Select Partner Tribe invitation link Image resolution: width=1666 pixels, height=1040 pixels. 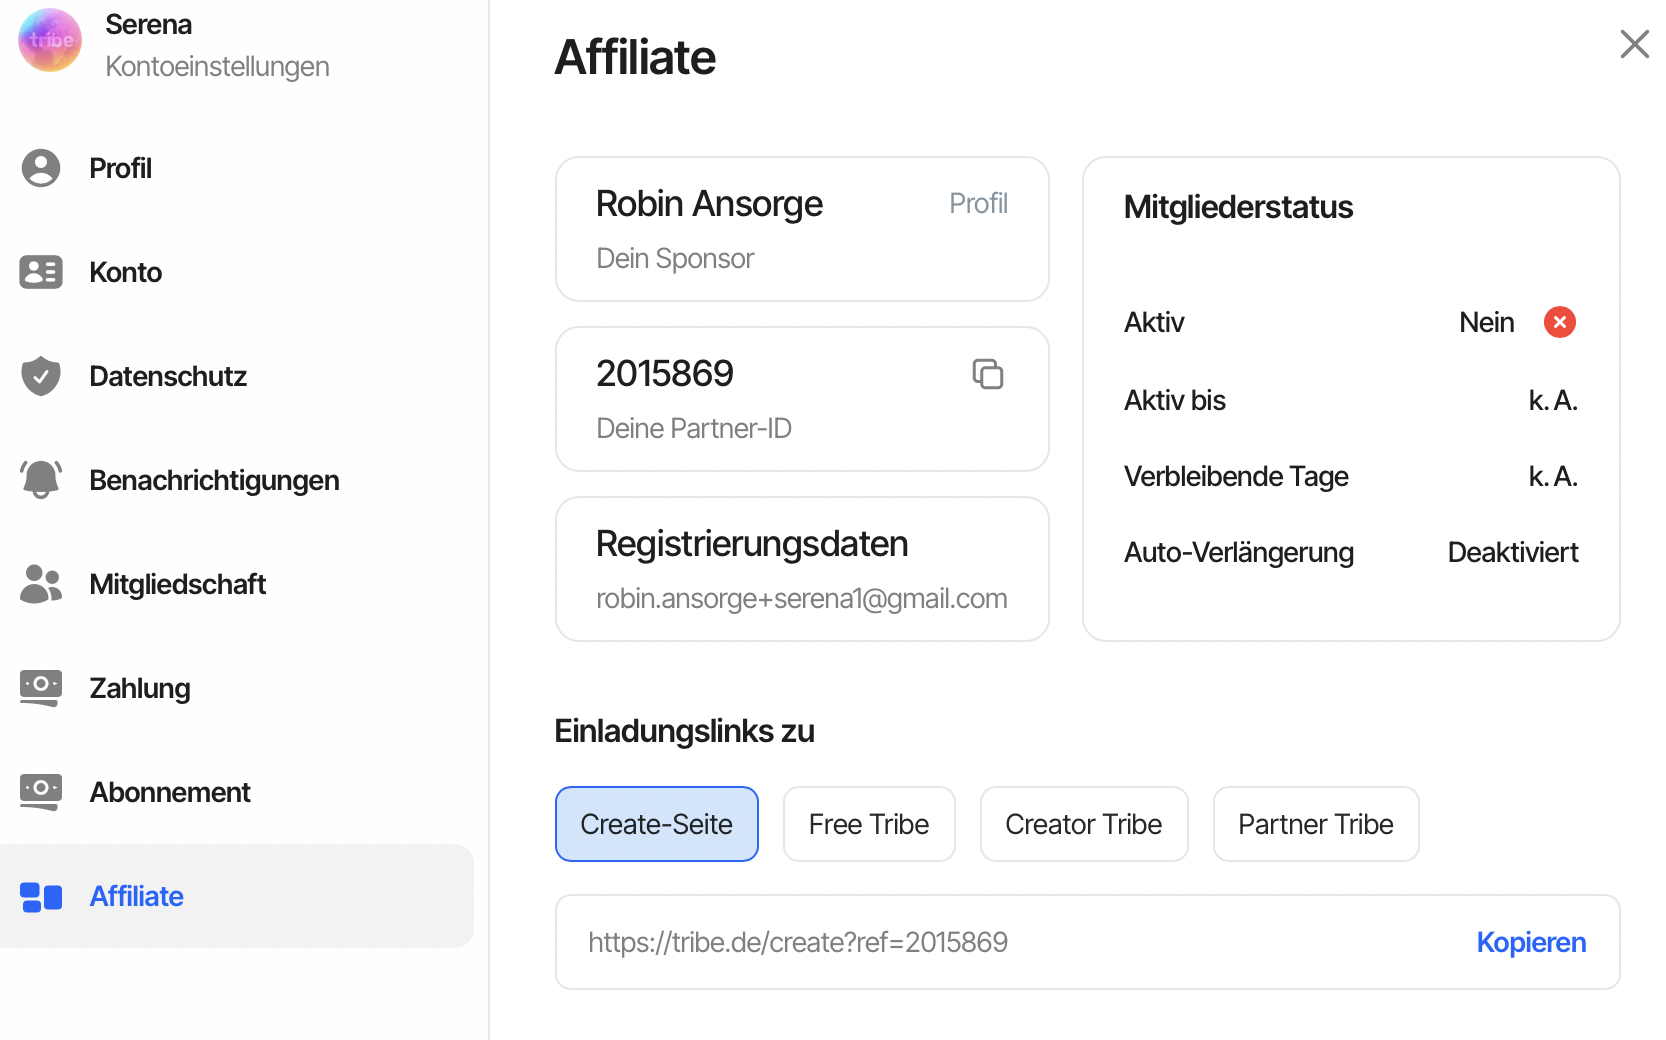pyautogui.click(x=1315, y=824)
